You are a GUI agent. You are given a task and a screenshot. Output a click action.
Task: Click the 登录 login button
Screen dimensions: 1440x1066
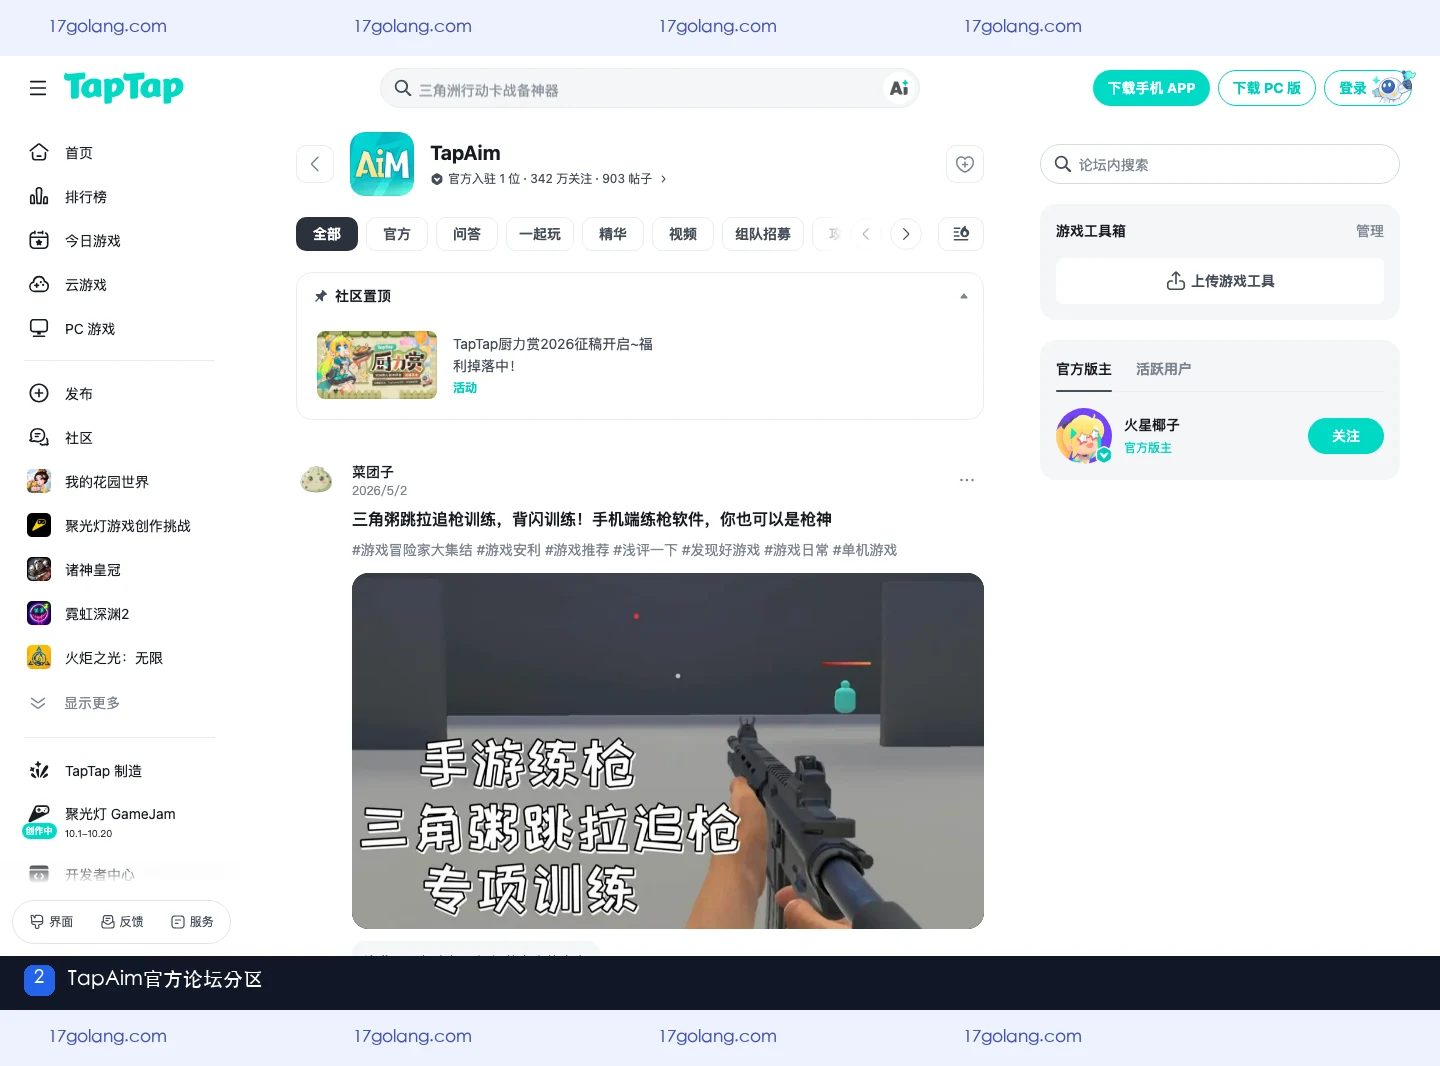click(x=1368, y=88)
